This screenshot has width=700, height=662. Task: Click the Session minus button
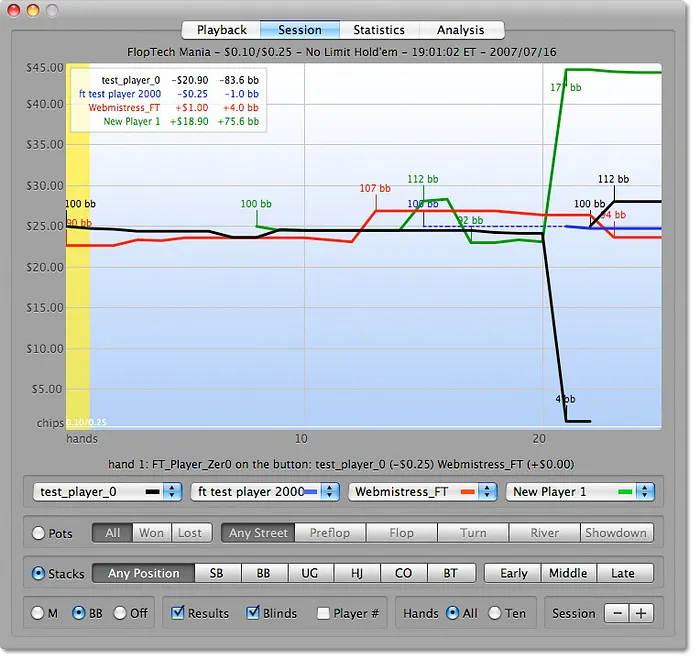pyautogui.click(x=617, y=613)
